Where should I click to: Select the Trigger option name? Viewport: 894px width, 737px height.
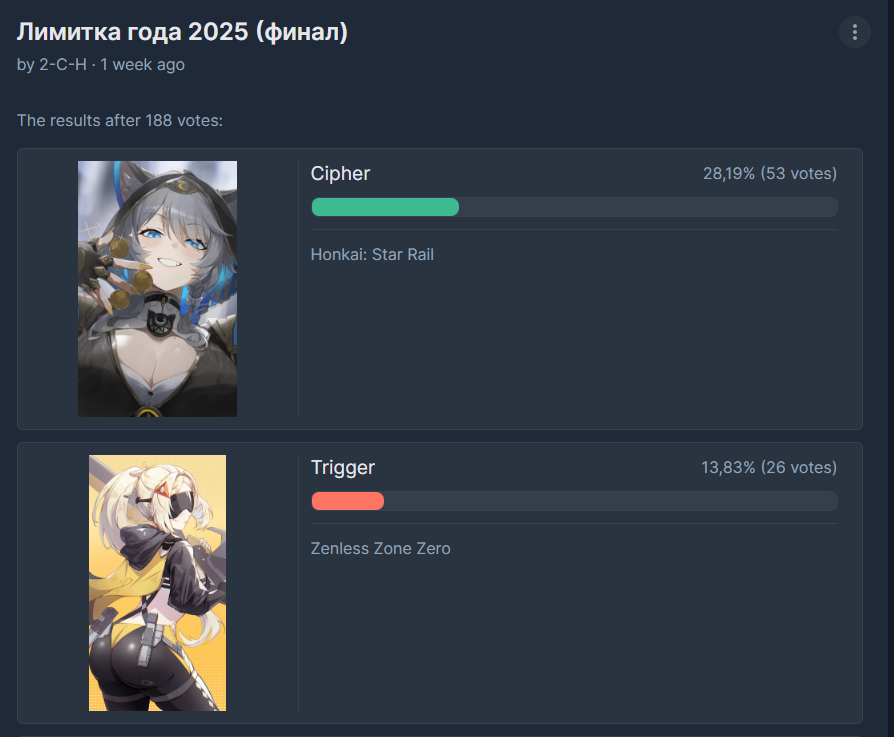click(x=343, y=467)
